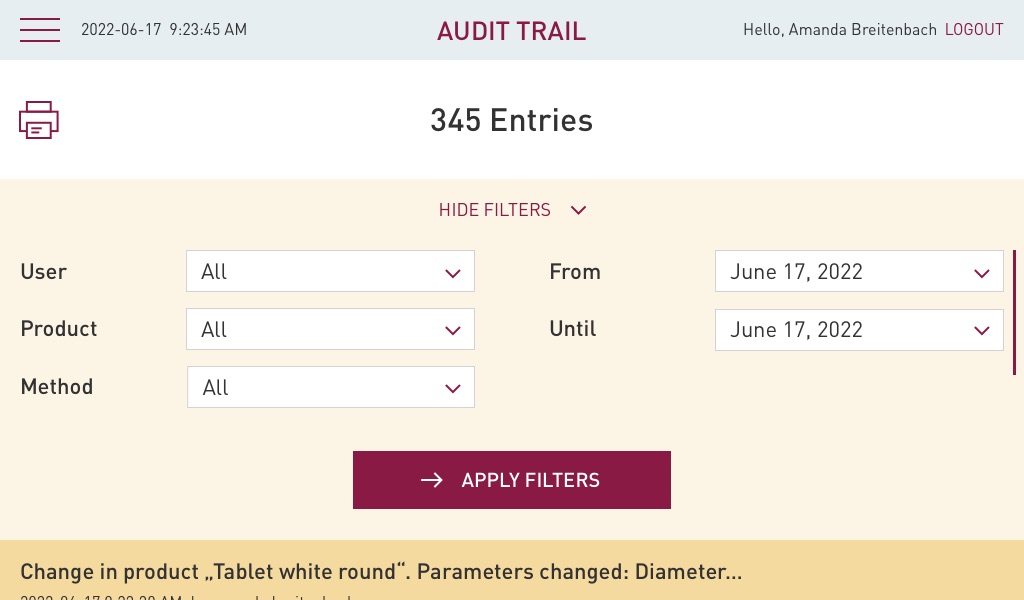1024x600 pixels.
Task: Open the hamburger navigation menu
Action: pos(40,30)
